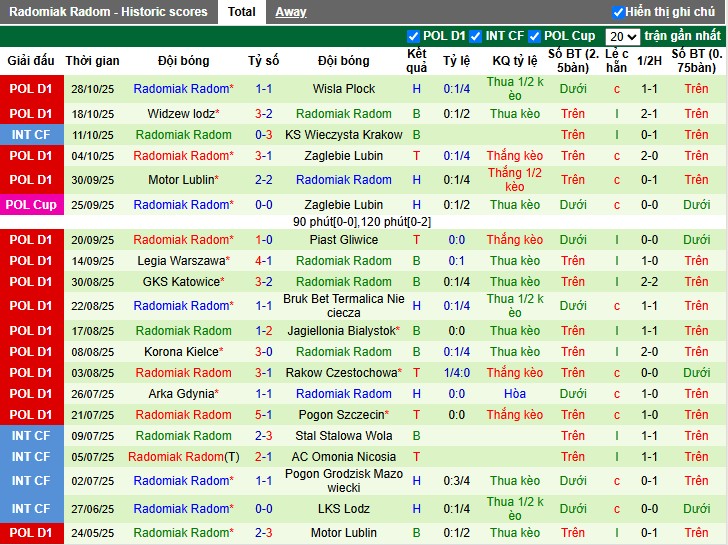Open the AC Omonia Nicosia team link
Viewport: 728px width, 545px height.
(344, 457)
